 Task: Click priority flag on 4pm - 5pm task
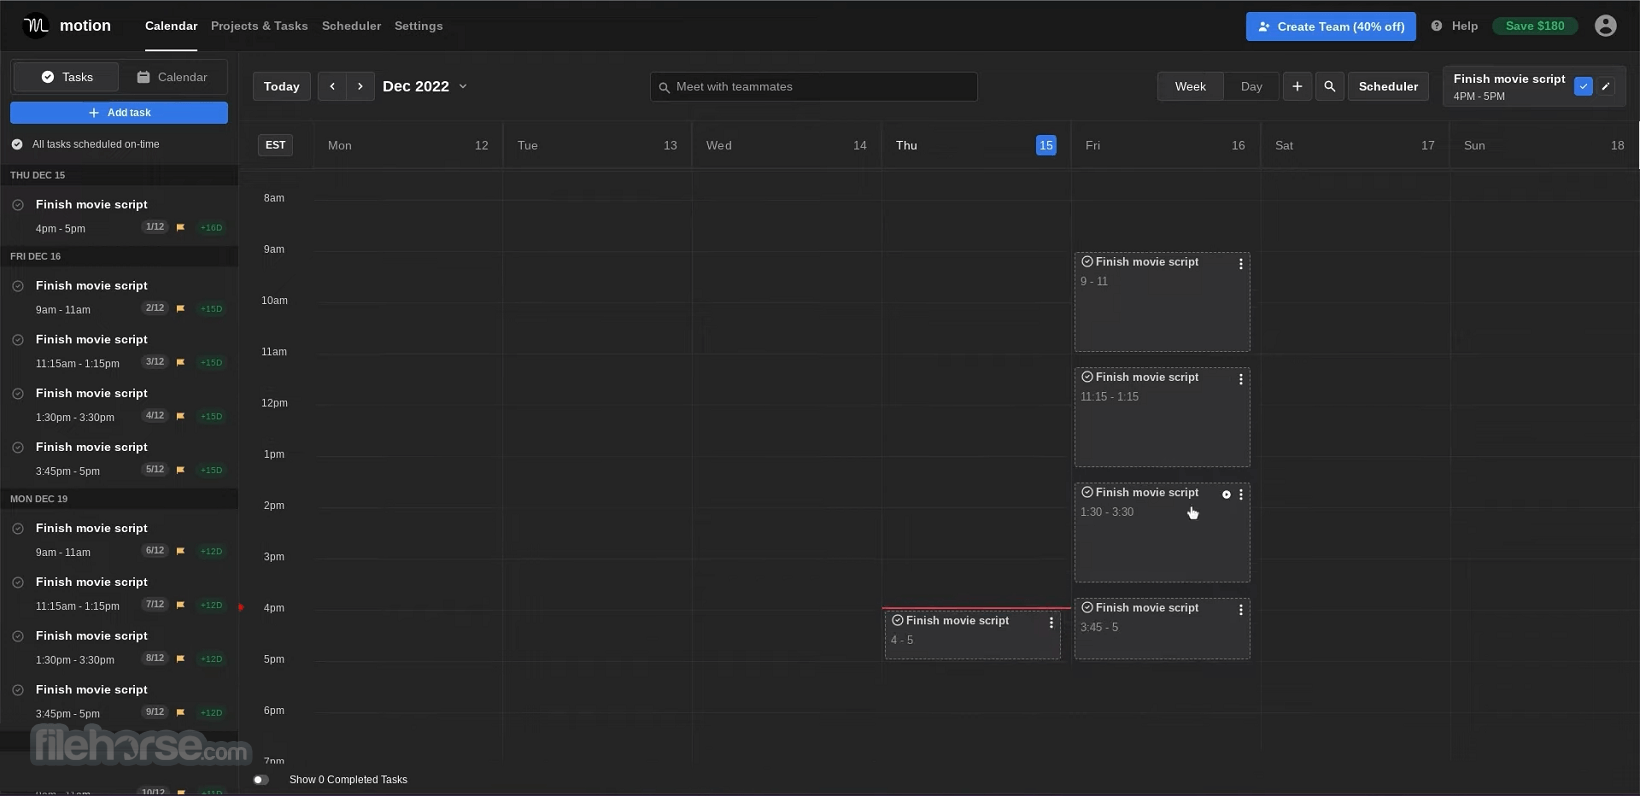[180, 228]
